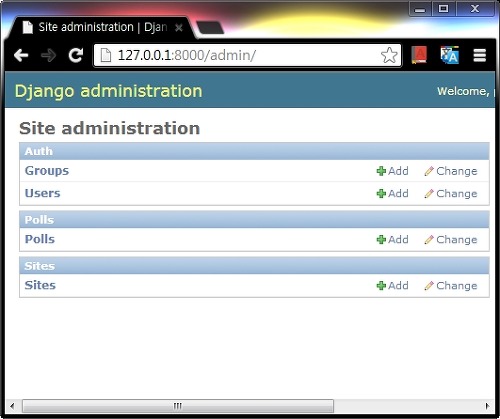Add a new User
The image size is (500, 419).
392,194
